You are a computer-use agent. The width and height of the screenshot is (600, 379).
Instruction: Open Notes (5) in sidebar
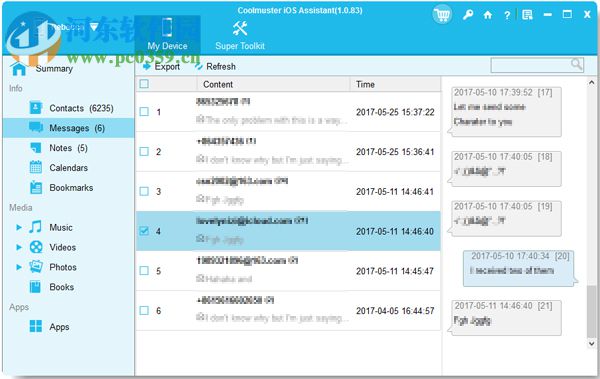pos(68,148)
